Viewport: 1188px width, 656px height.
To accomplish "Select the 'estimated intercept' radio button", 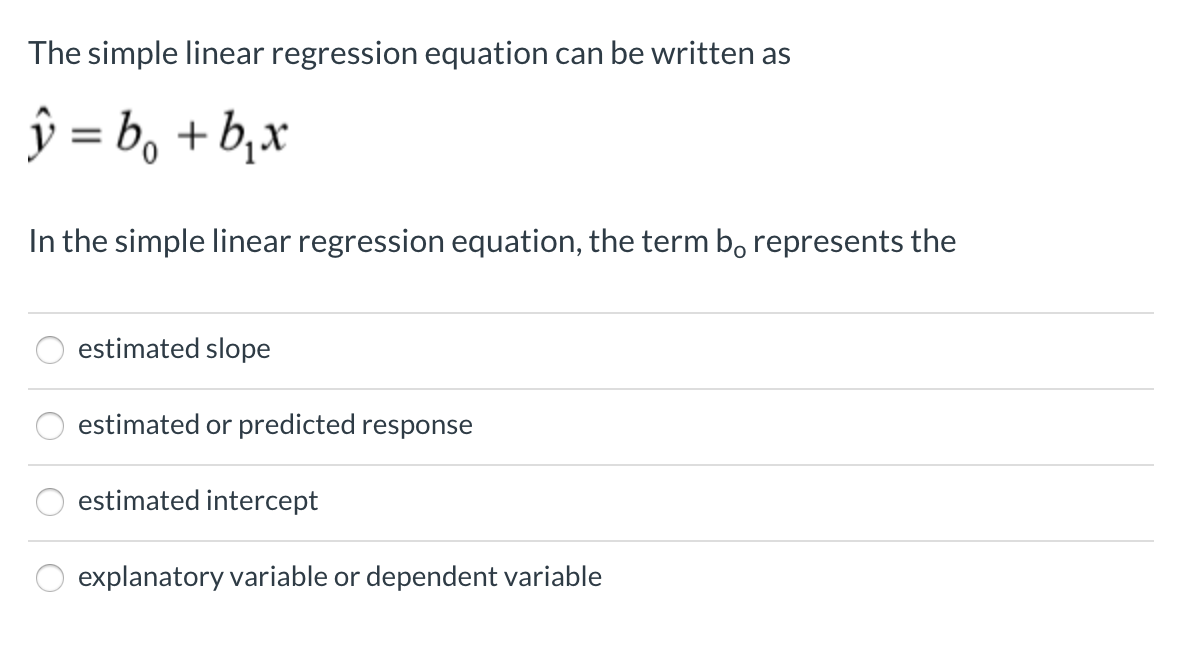I will pyautogui.click(x=49, y=502).
